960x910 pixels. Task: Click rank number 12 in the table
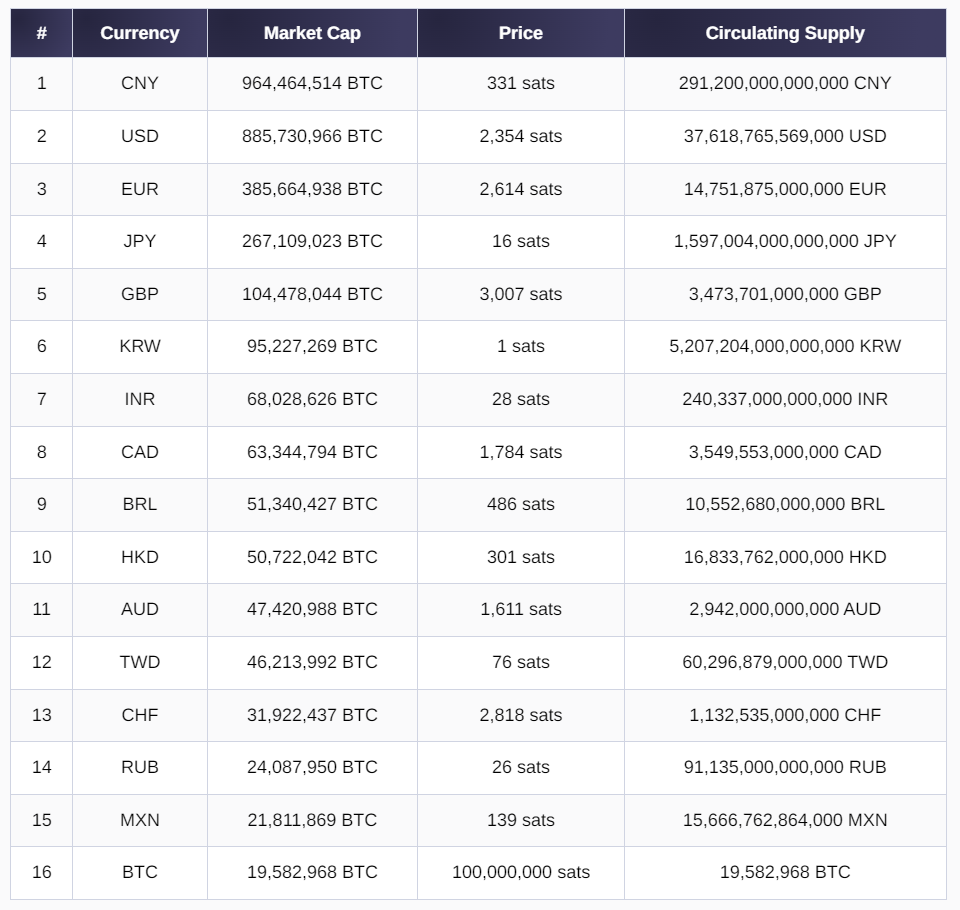coord(41,662)
